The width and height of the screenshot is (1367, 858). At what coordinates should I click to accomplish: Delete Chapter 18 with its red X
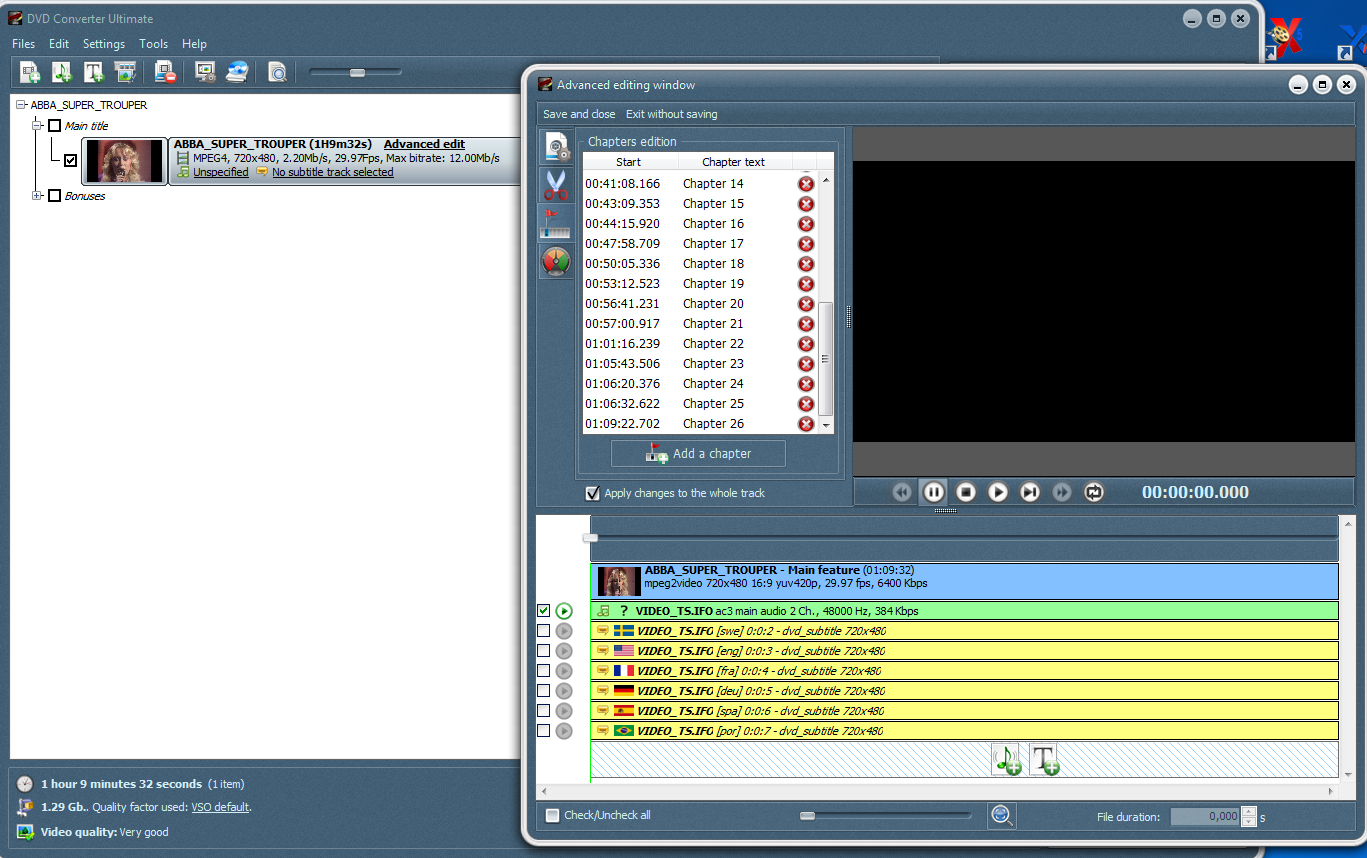(806, 264)
